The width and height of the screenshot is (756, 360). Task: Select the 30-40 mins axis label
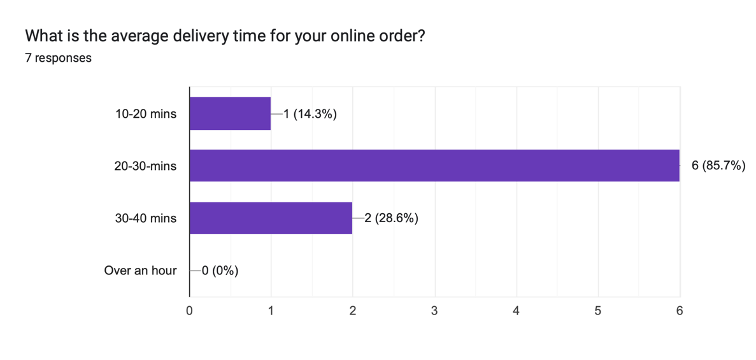click(146, 218)
